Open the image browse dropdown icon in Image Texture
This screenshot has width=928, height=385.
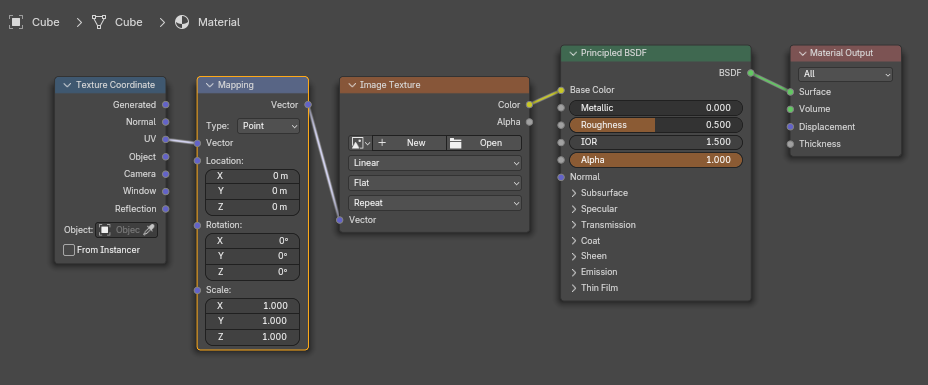360,143
